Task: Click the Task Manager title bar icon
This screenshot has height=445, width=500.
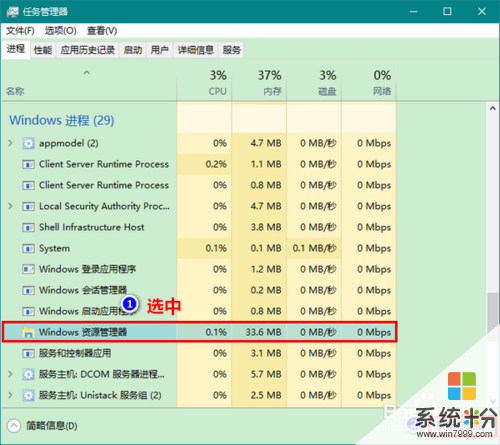Action: pos(13,12)
